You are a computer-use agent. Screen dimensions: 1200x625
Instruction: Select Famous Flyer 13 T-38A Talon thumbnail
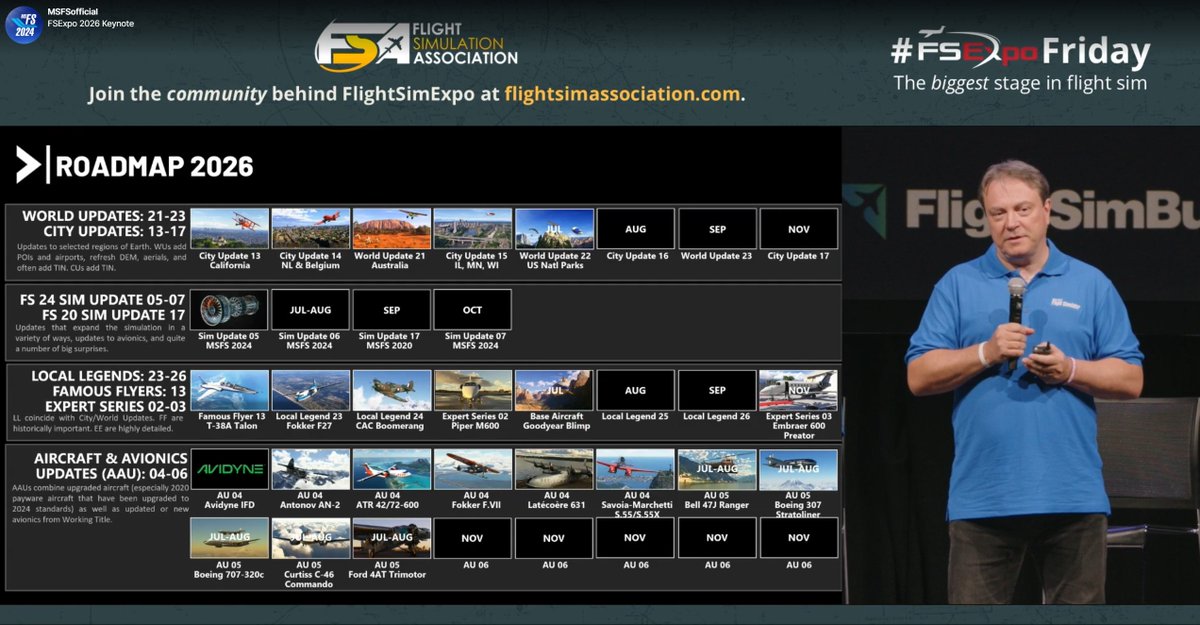(x=229, y=390)
